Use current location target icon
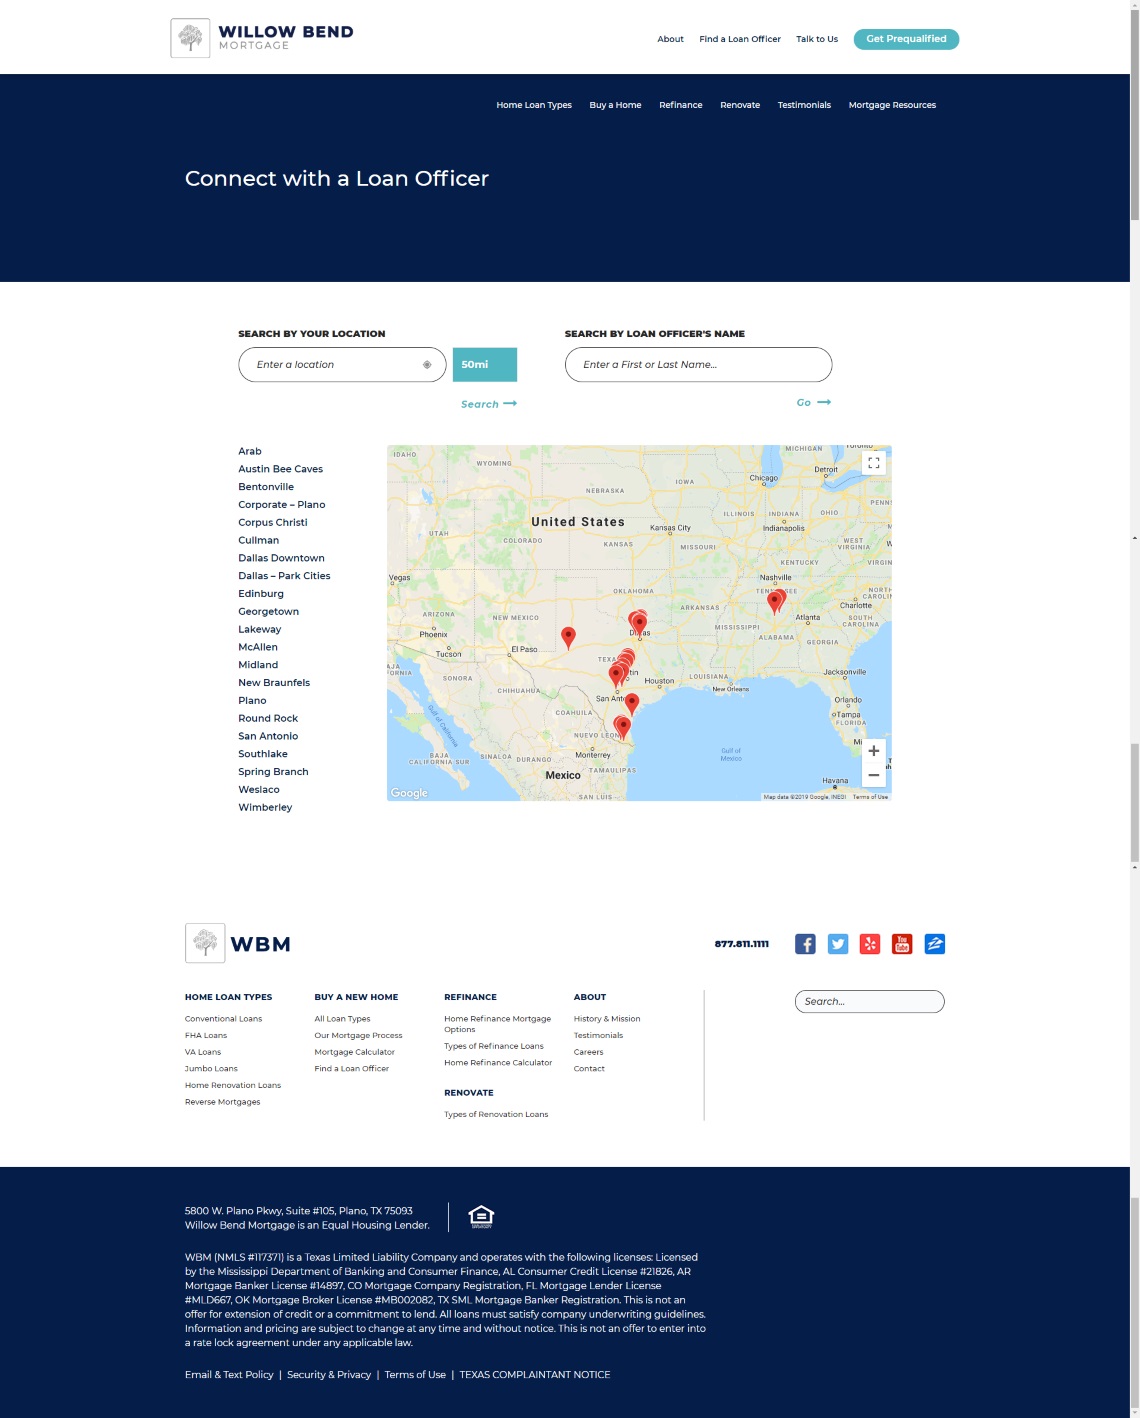Image resolution: width=1140 pixels, height=1418 pixels. coord(427,365)
